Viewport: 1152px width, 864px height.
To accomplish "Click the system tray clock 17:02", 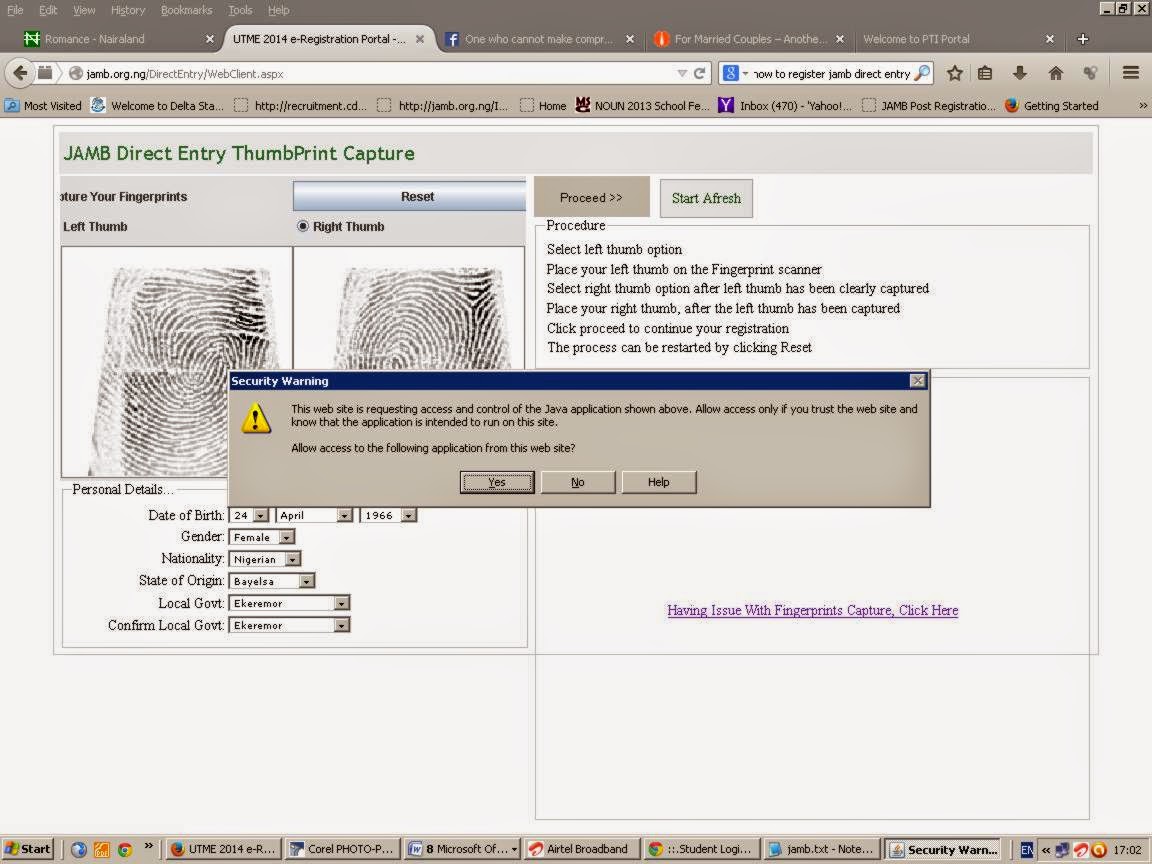I will click(1127, 850).
